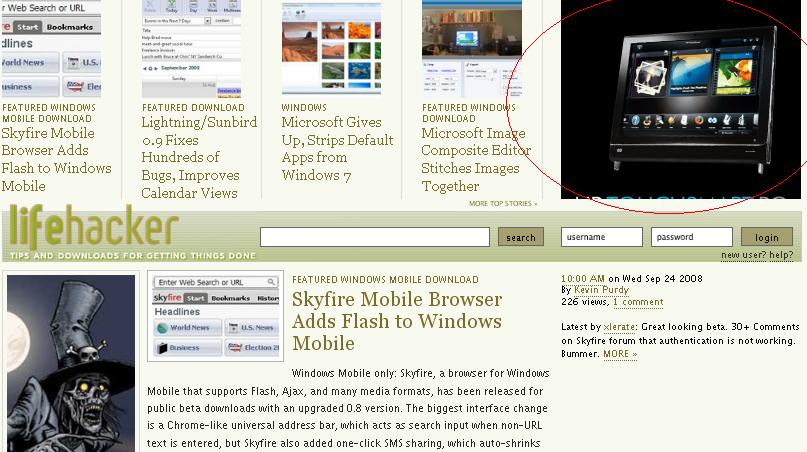Focus the password field
The image size is (807, 452).
point(692,237)
